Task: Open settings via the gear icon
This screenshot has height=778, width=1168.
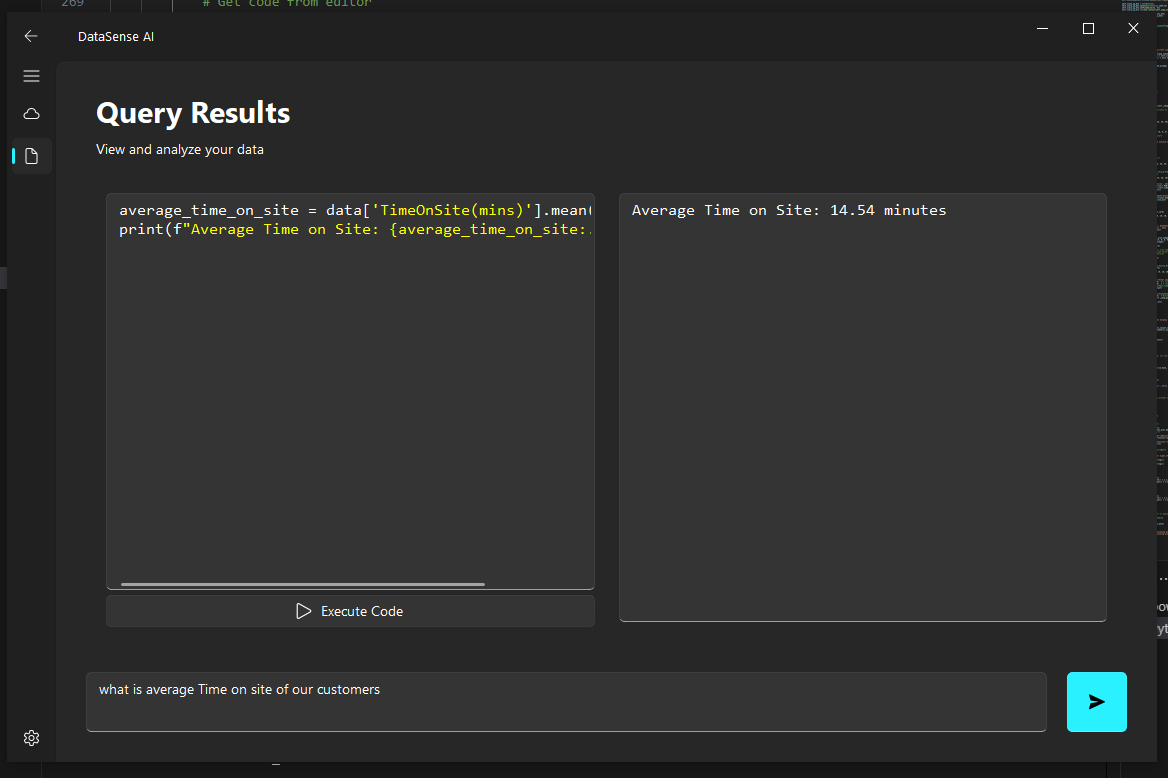Action: 31,738
